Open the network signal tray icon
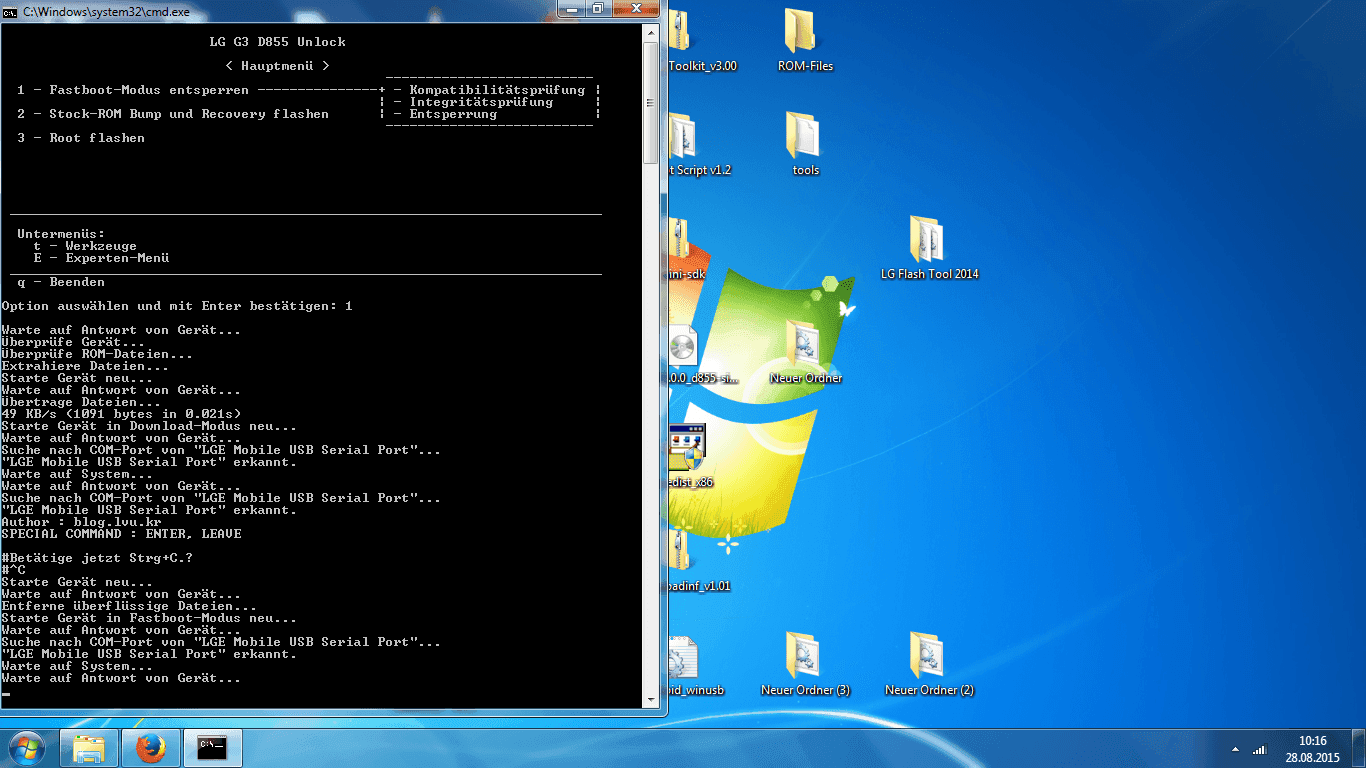Image resolution: width=1366 pixels, height=768 pixels. tap(1260, 749)
